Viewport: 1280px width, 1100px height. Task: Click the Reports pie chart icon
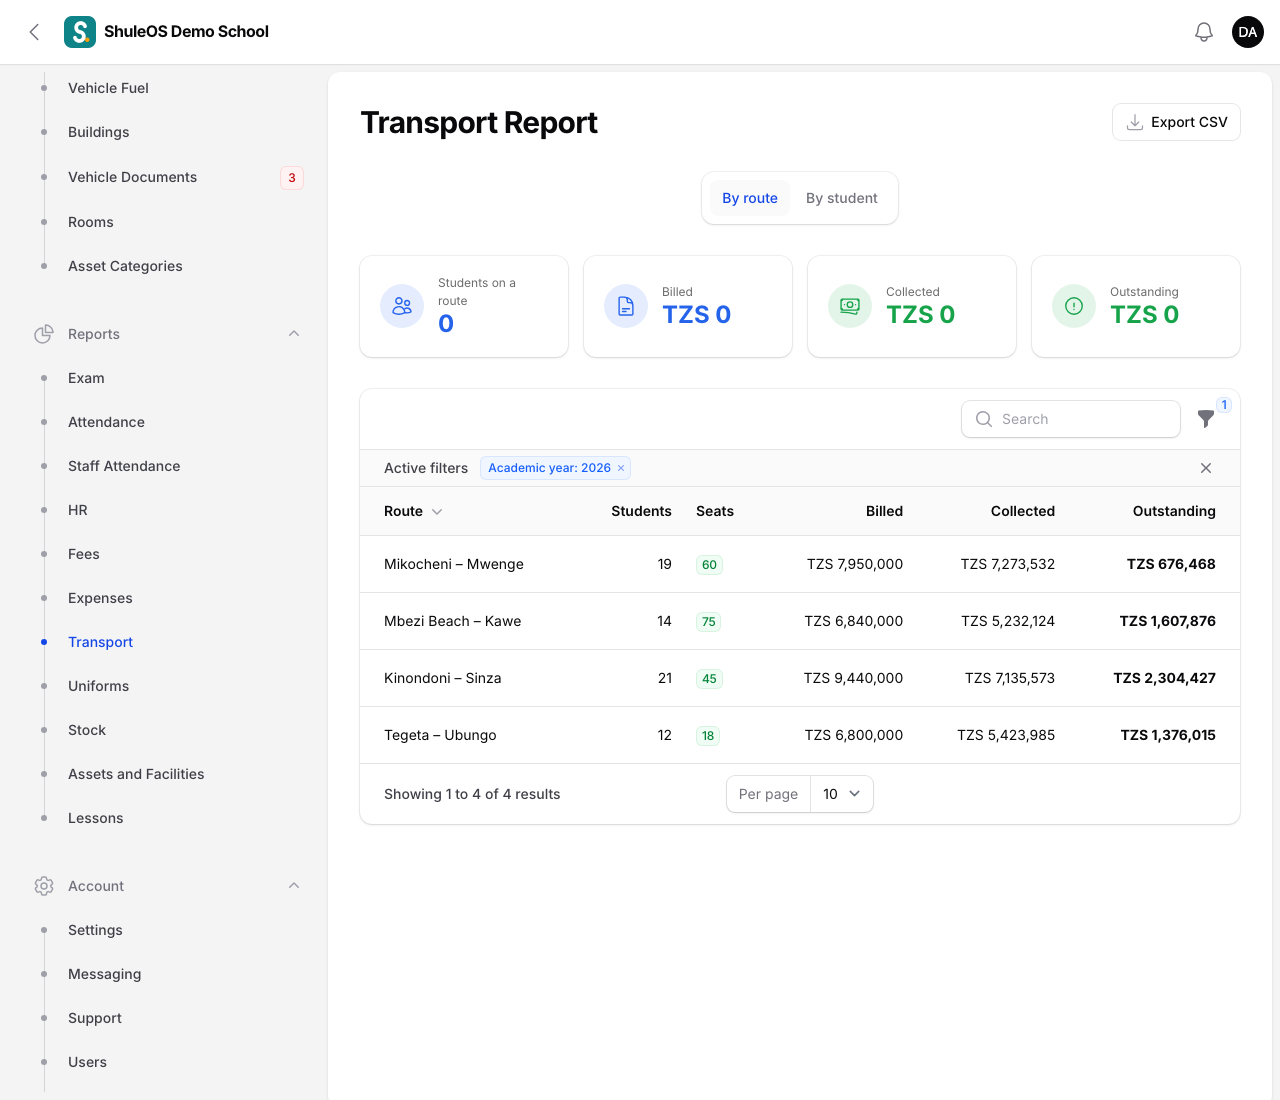[44, 334]
